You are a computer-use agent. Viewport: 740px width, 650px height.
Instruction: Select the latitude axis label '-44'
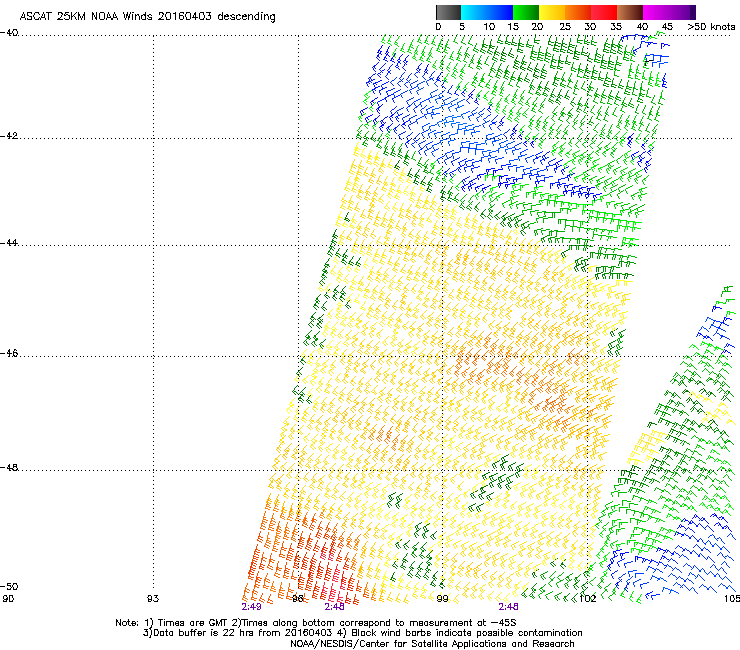pos(9,243)
